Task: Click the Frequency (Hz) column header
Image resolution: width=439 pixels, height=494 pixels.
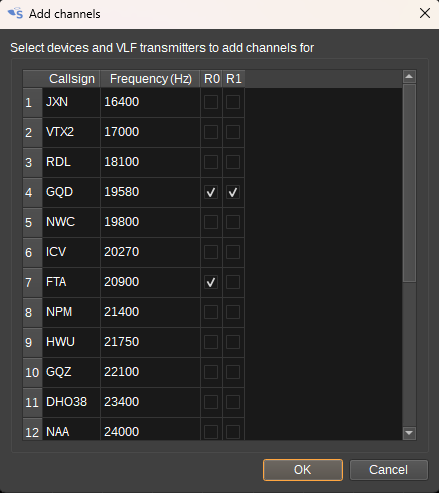Action: coord(150,79)
